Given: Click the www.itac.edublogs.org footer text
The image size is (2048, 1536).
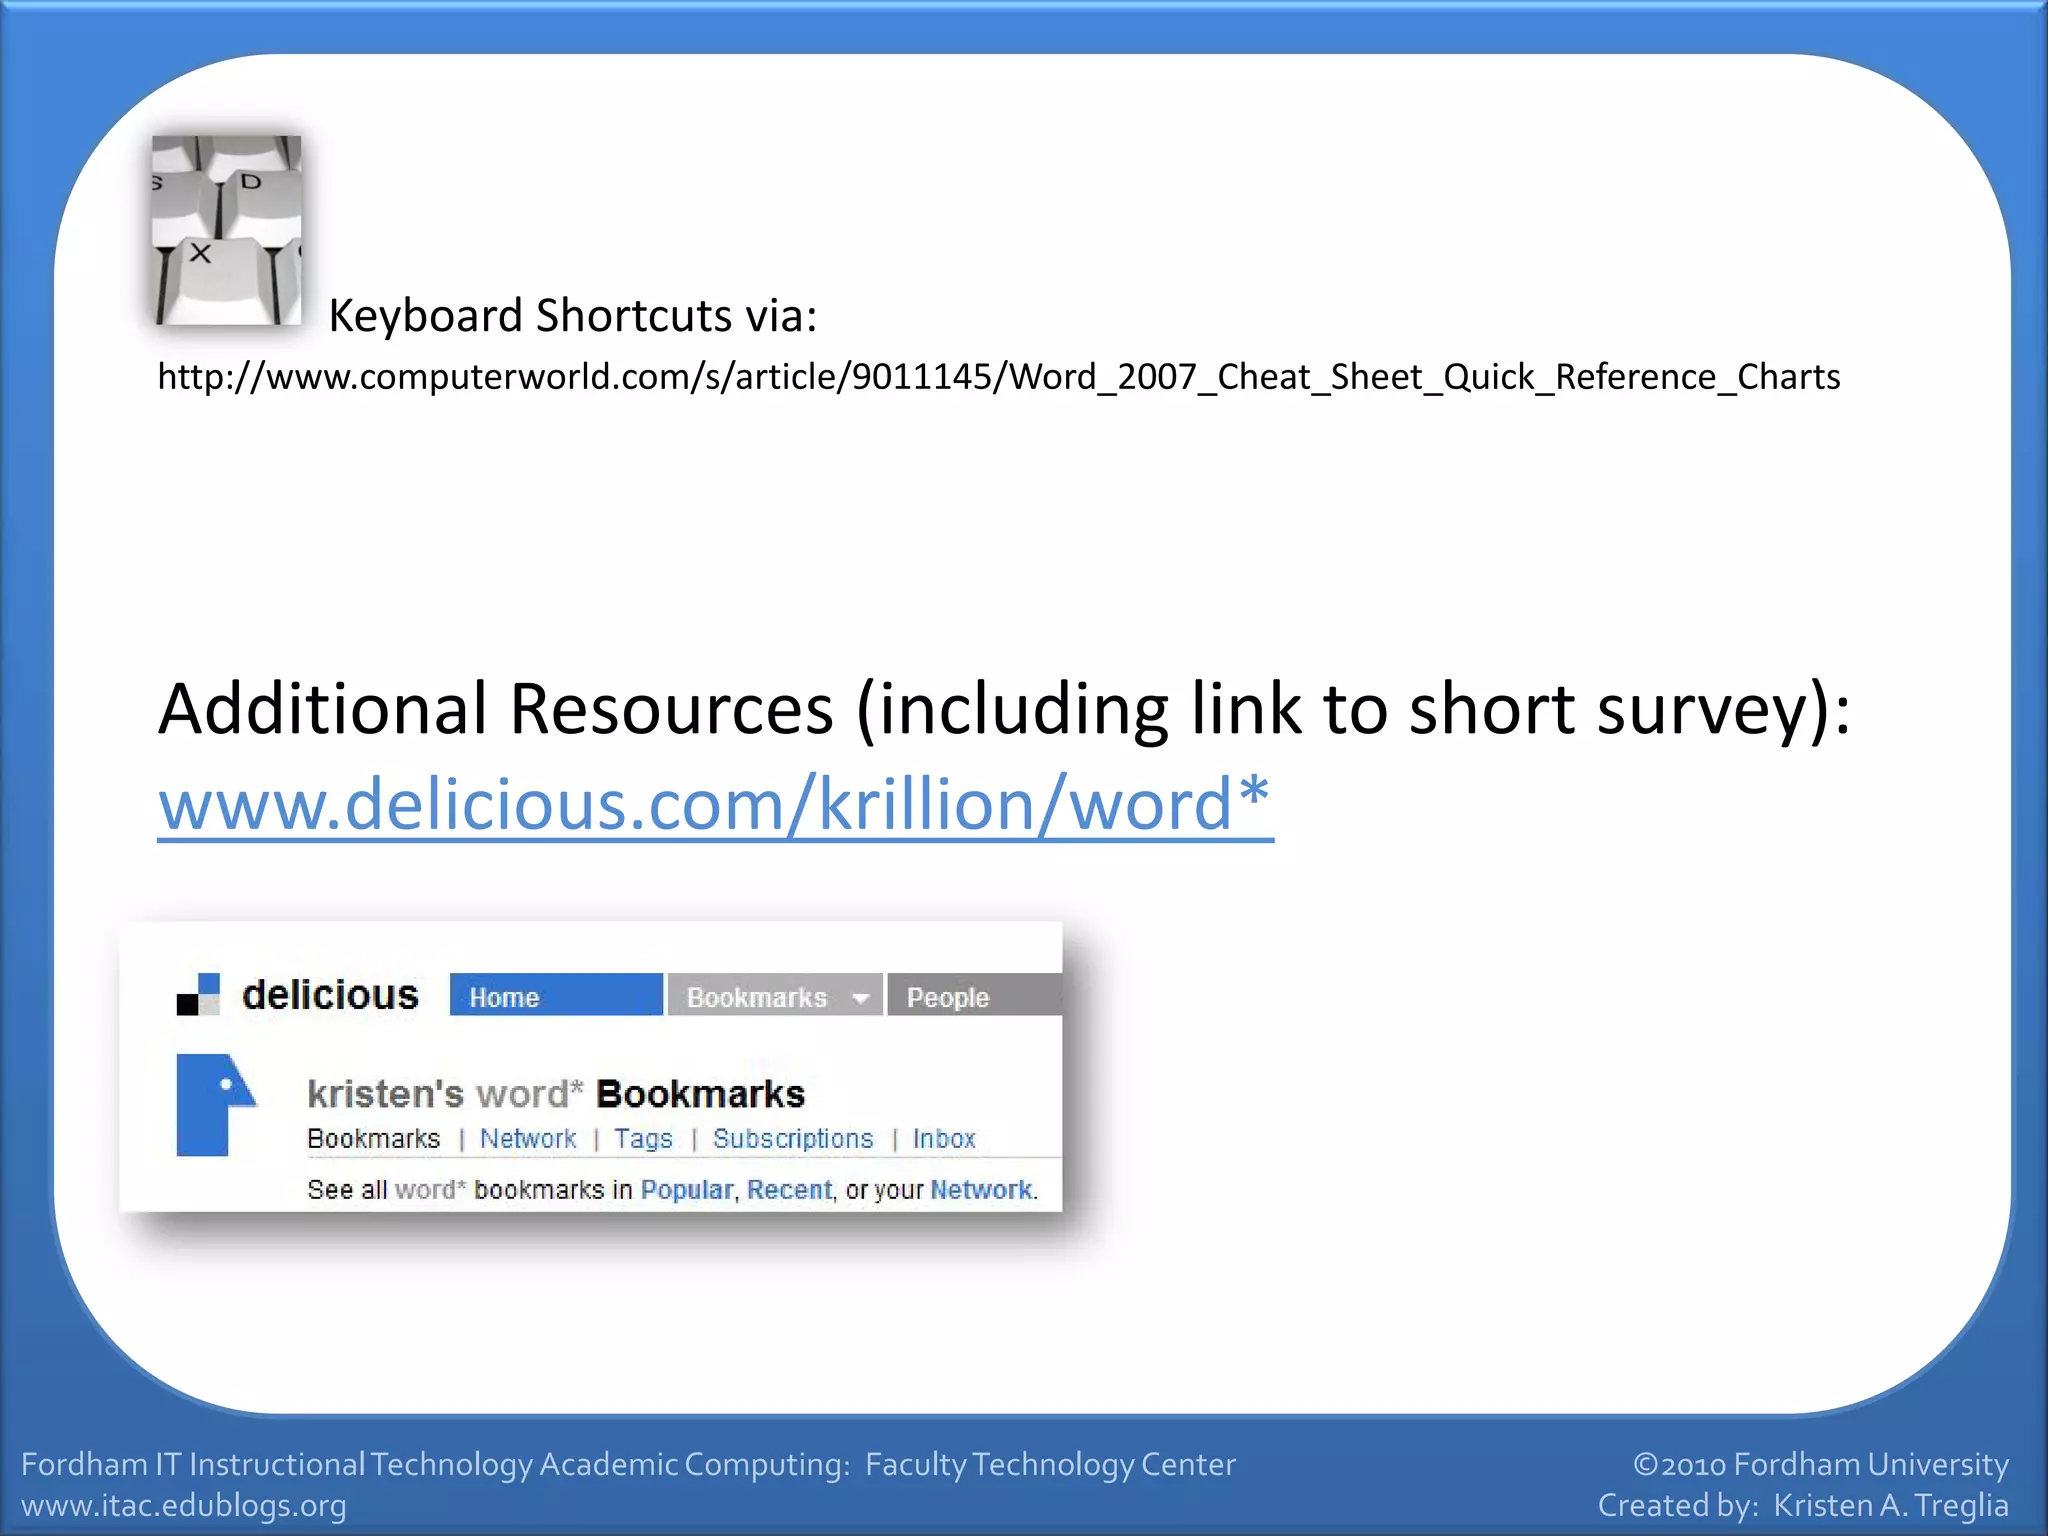Looking at the screenshot, I should [x=184, y=1505].
